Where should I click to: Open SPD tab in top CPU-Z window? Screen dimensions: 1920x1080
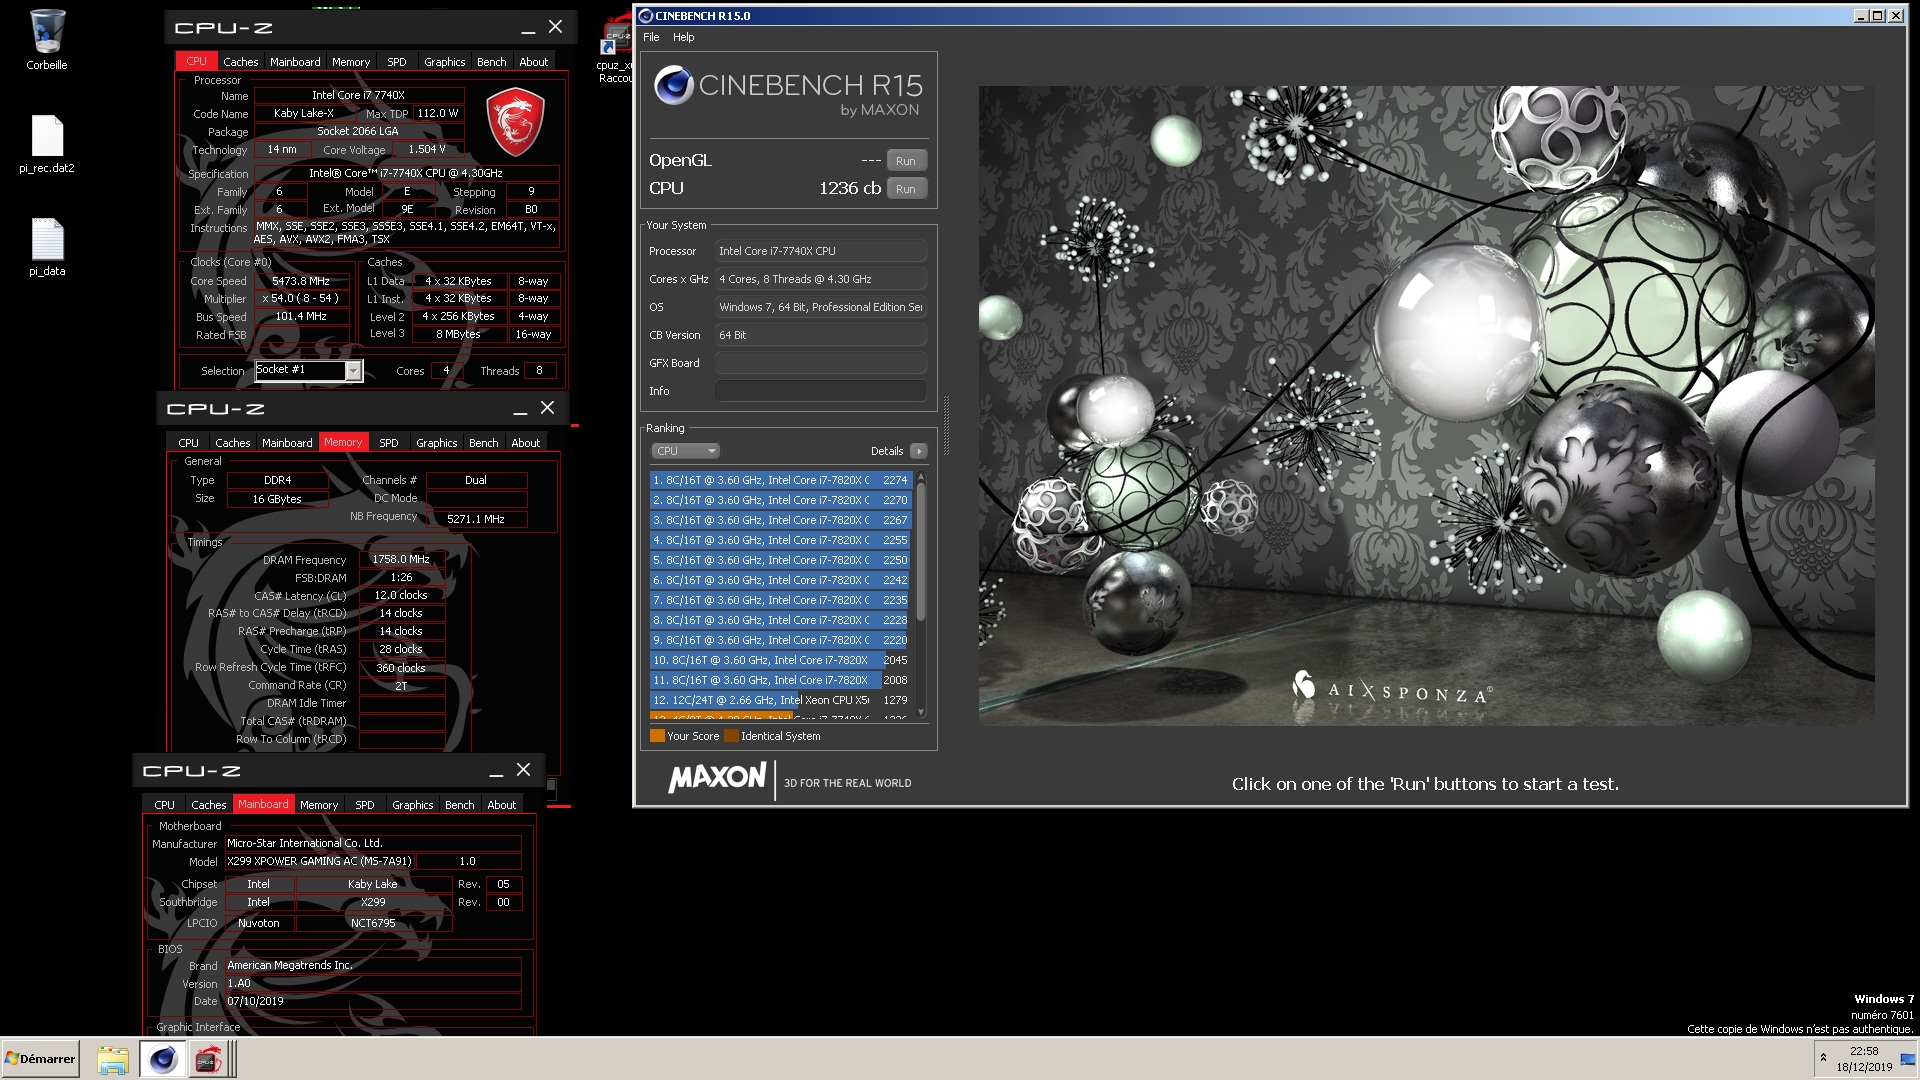[x=397, y=62]
